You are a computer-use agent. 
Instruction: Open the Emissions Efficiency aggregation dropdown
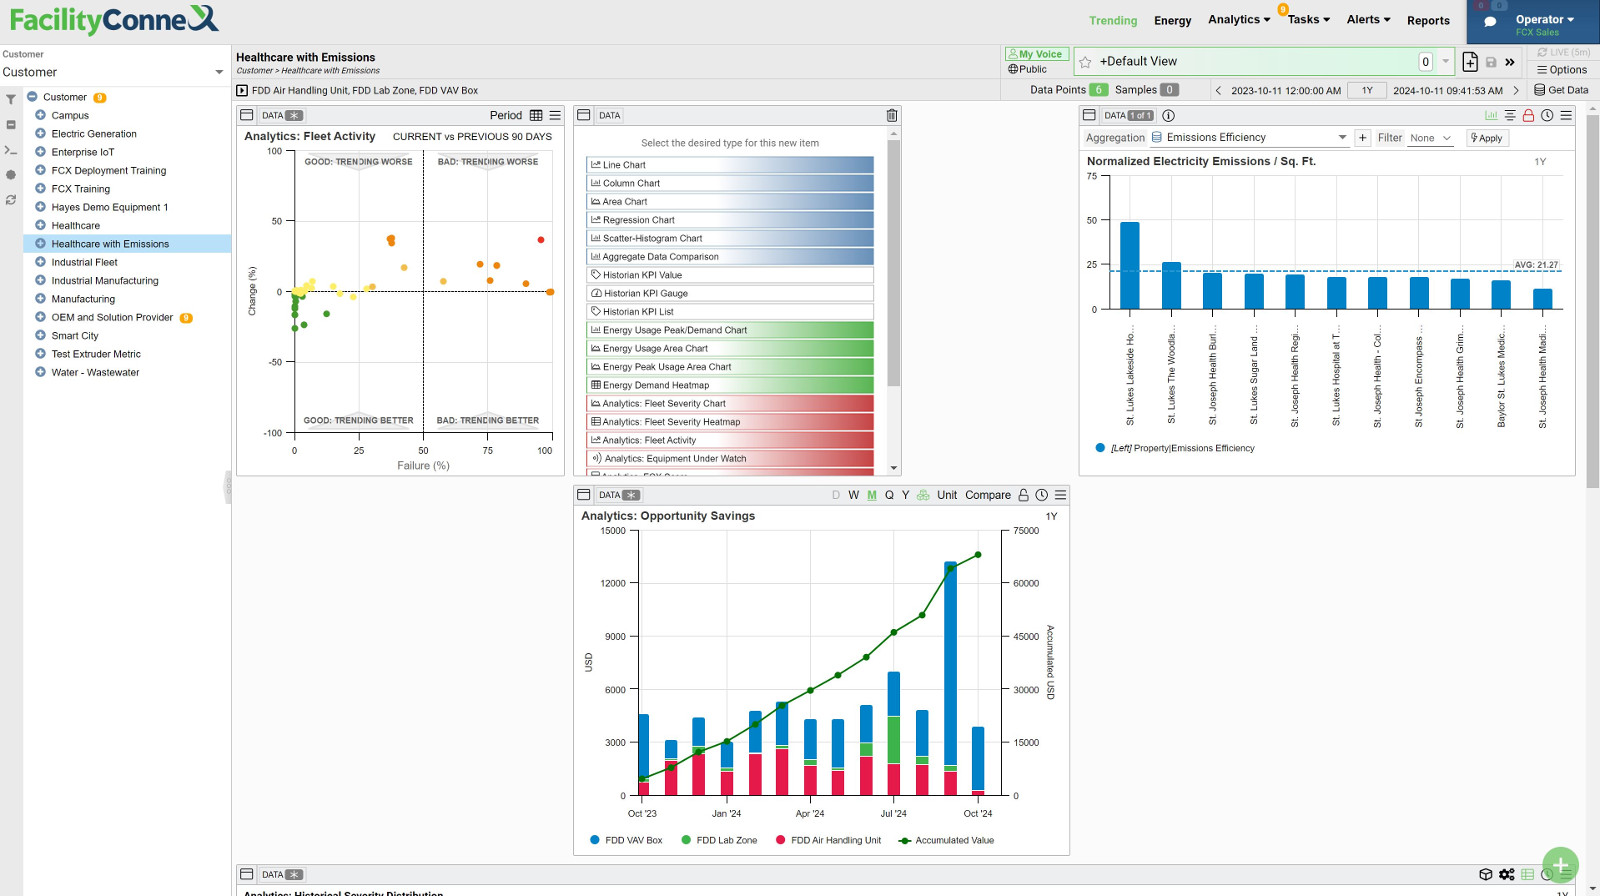[1249, 138]
